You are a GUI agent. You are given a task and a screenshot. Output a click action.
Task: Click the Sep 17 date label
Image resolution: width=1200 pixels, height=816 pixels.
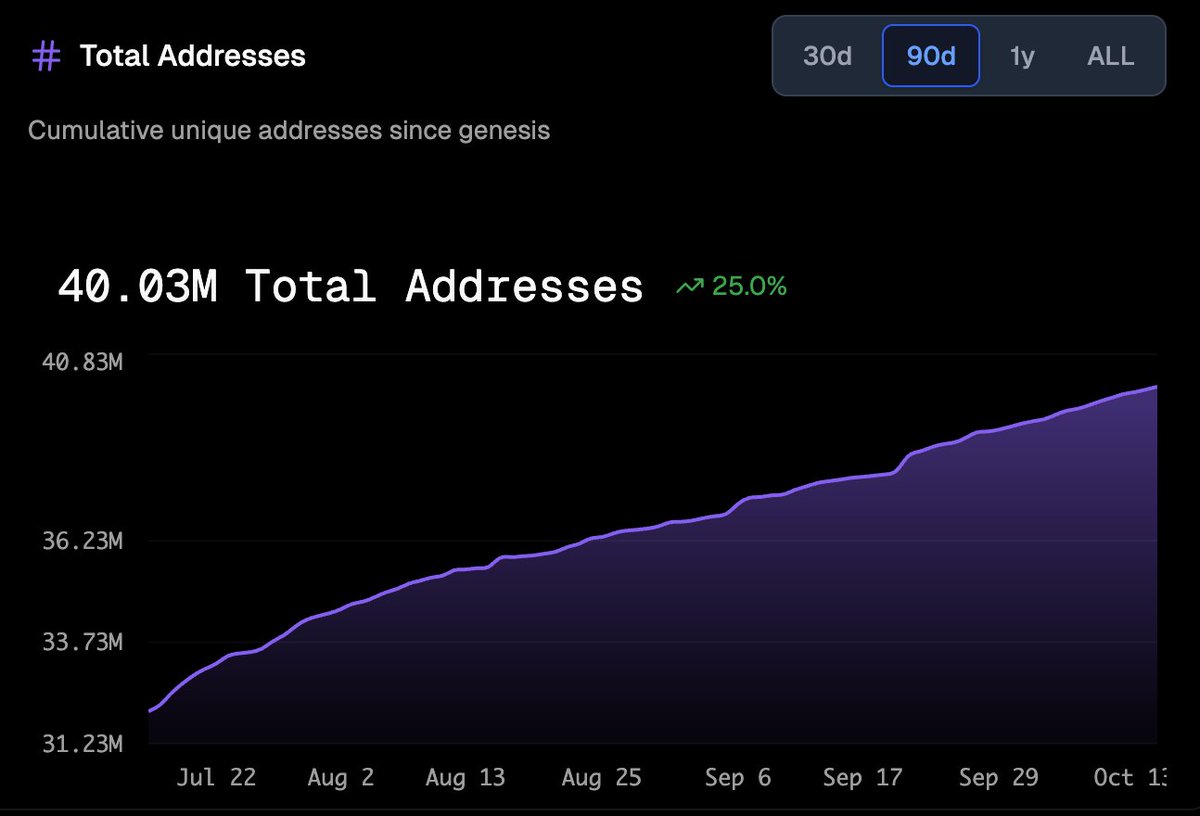[864, 777]
